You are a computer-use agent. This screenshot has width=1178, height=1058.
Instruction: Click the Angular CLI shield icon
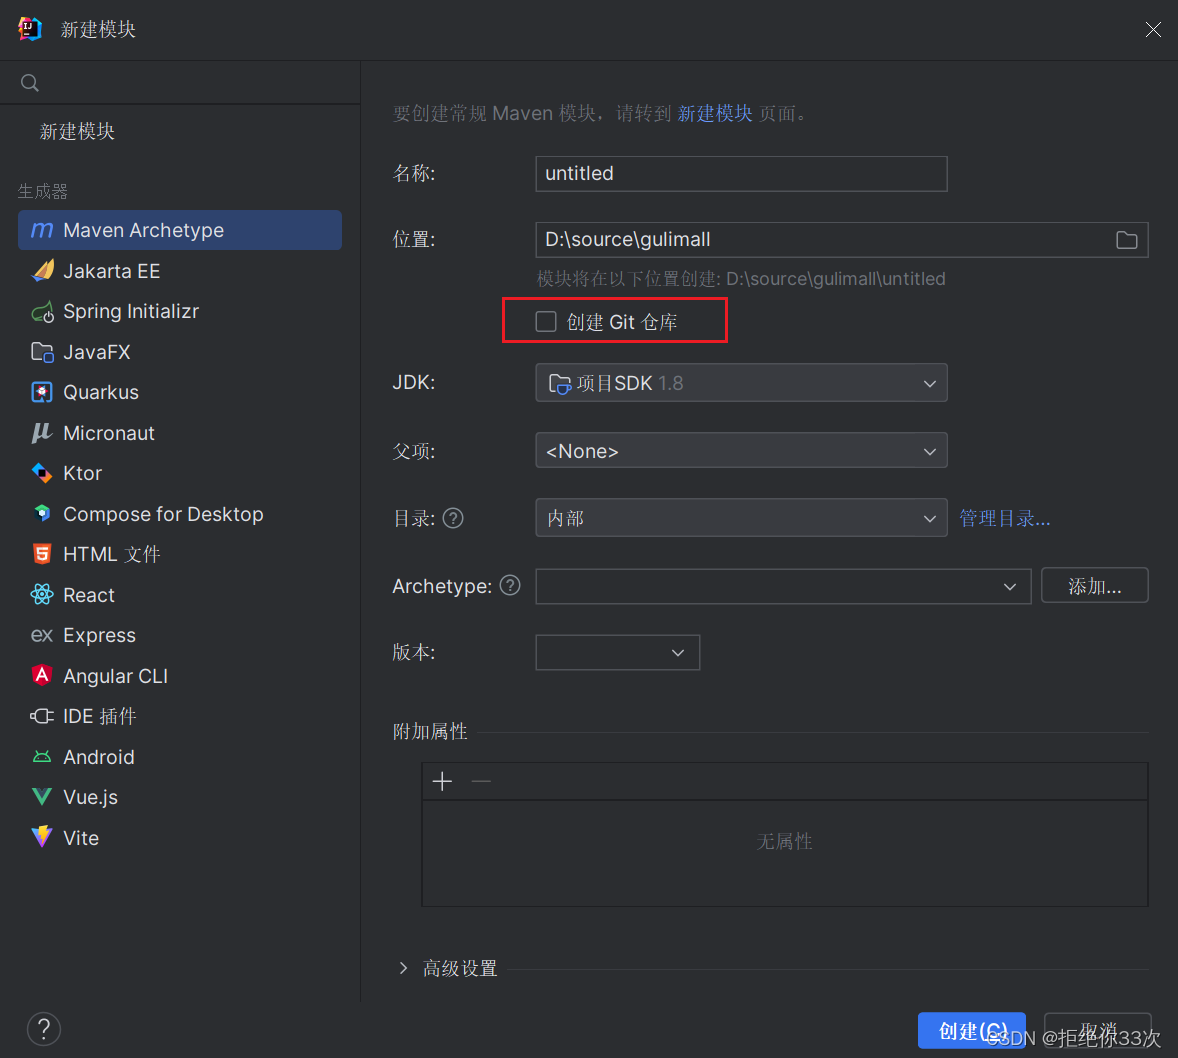(42, 676)
